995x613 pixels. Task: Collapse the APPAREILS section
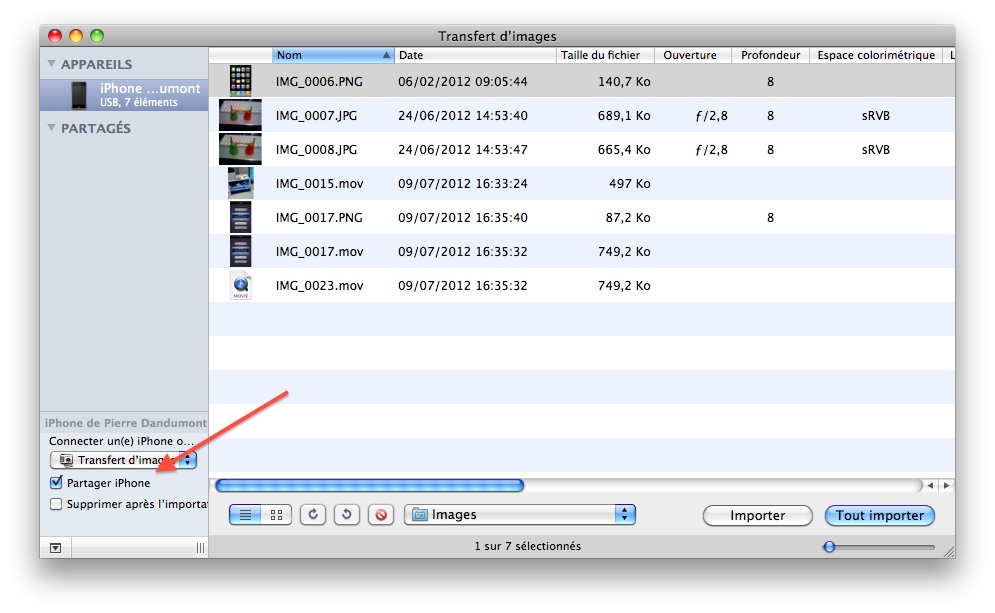point(52,64)
